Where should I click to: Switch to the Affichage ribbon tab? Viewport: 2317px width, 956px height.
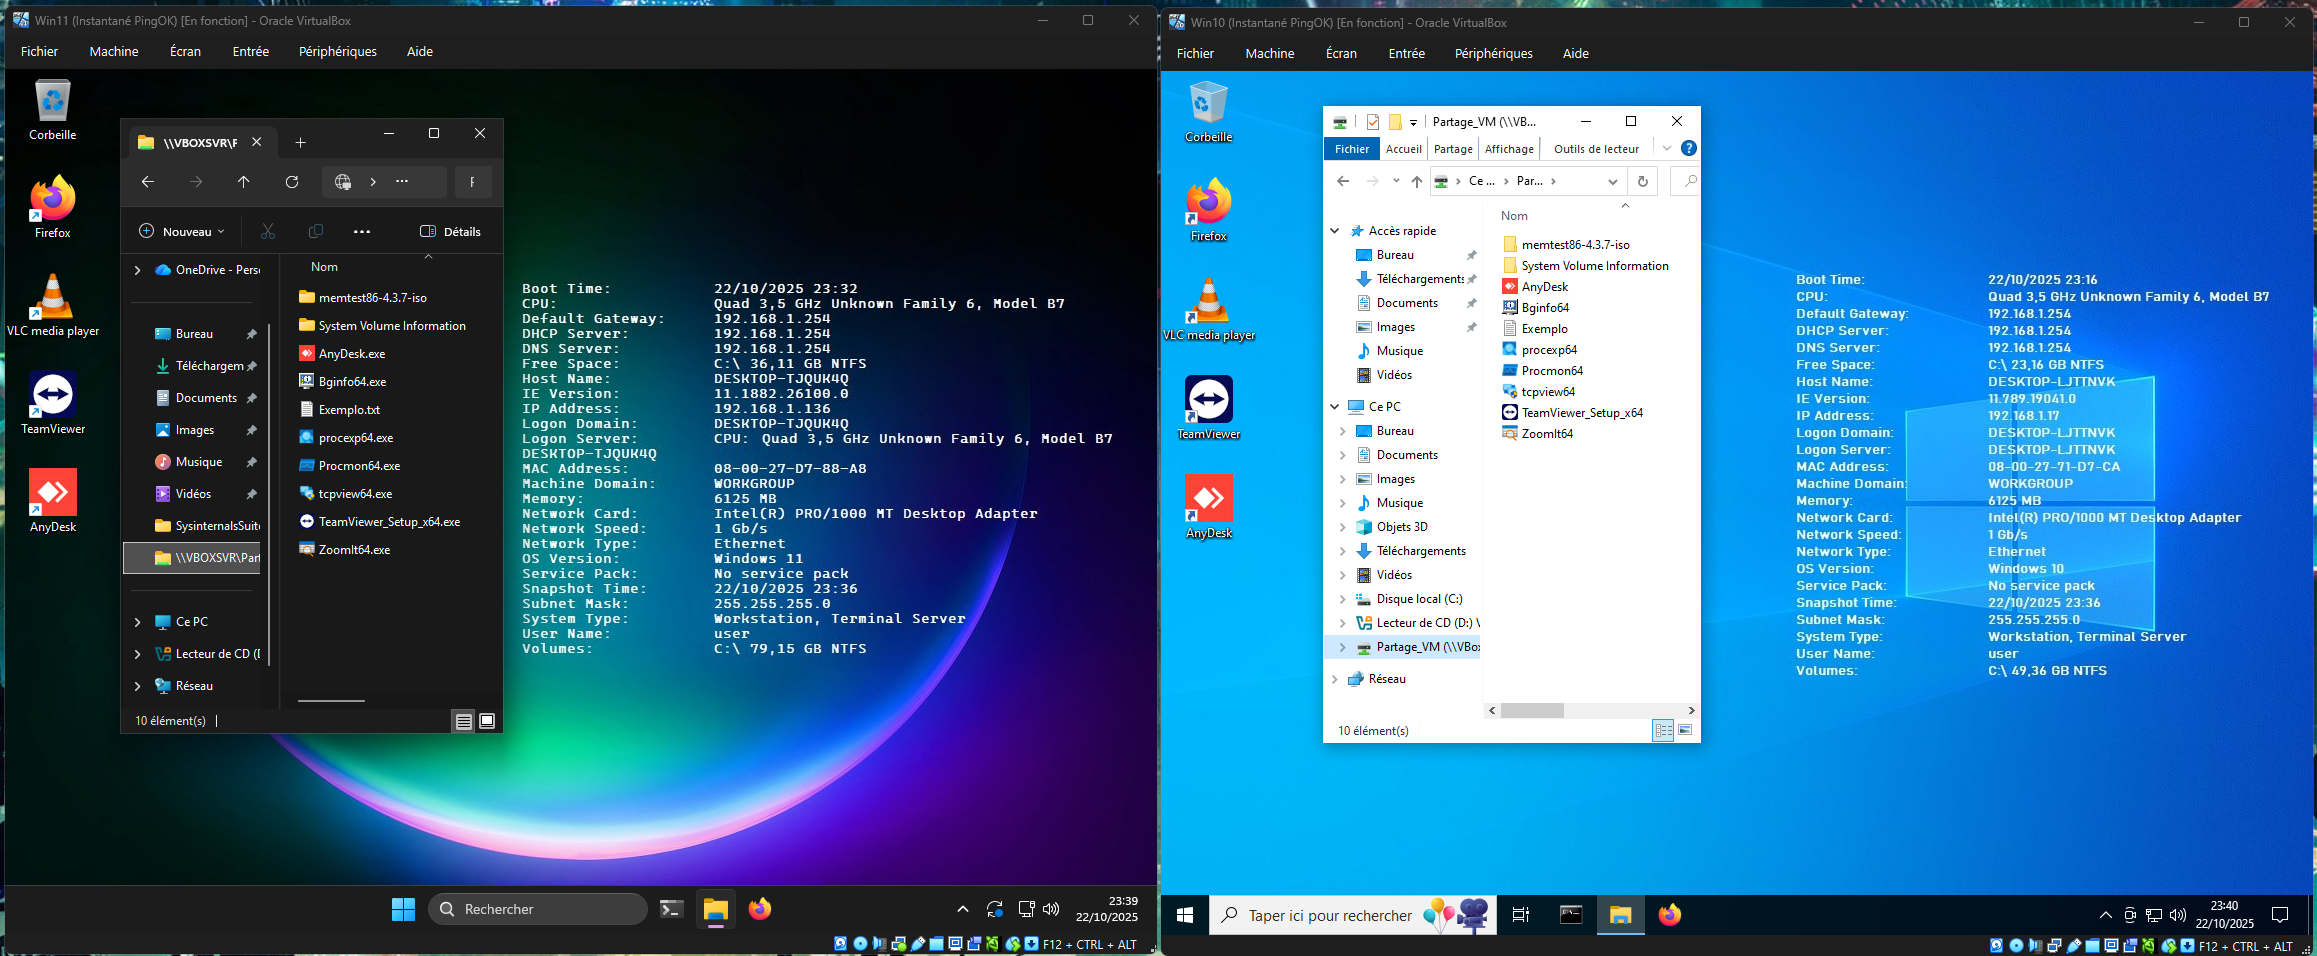1508,149
